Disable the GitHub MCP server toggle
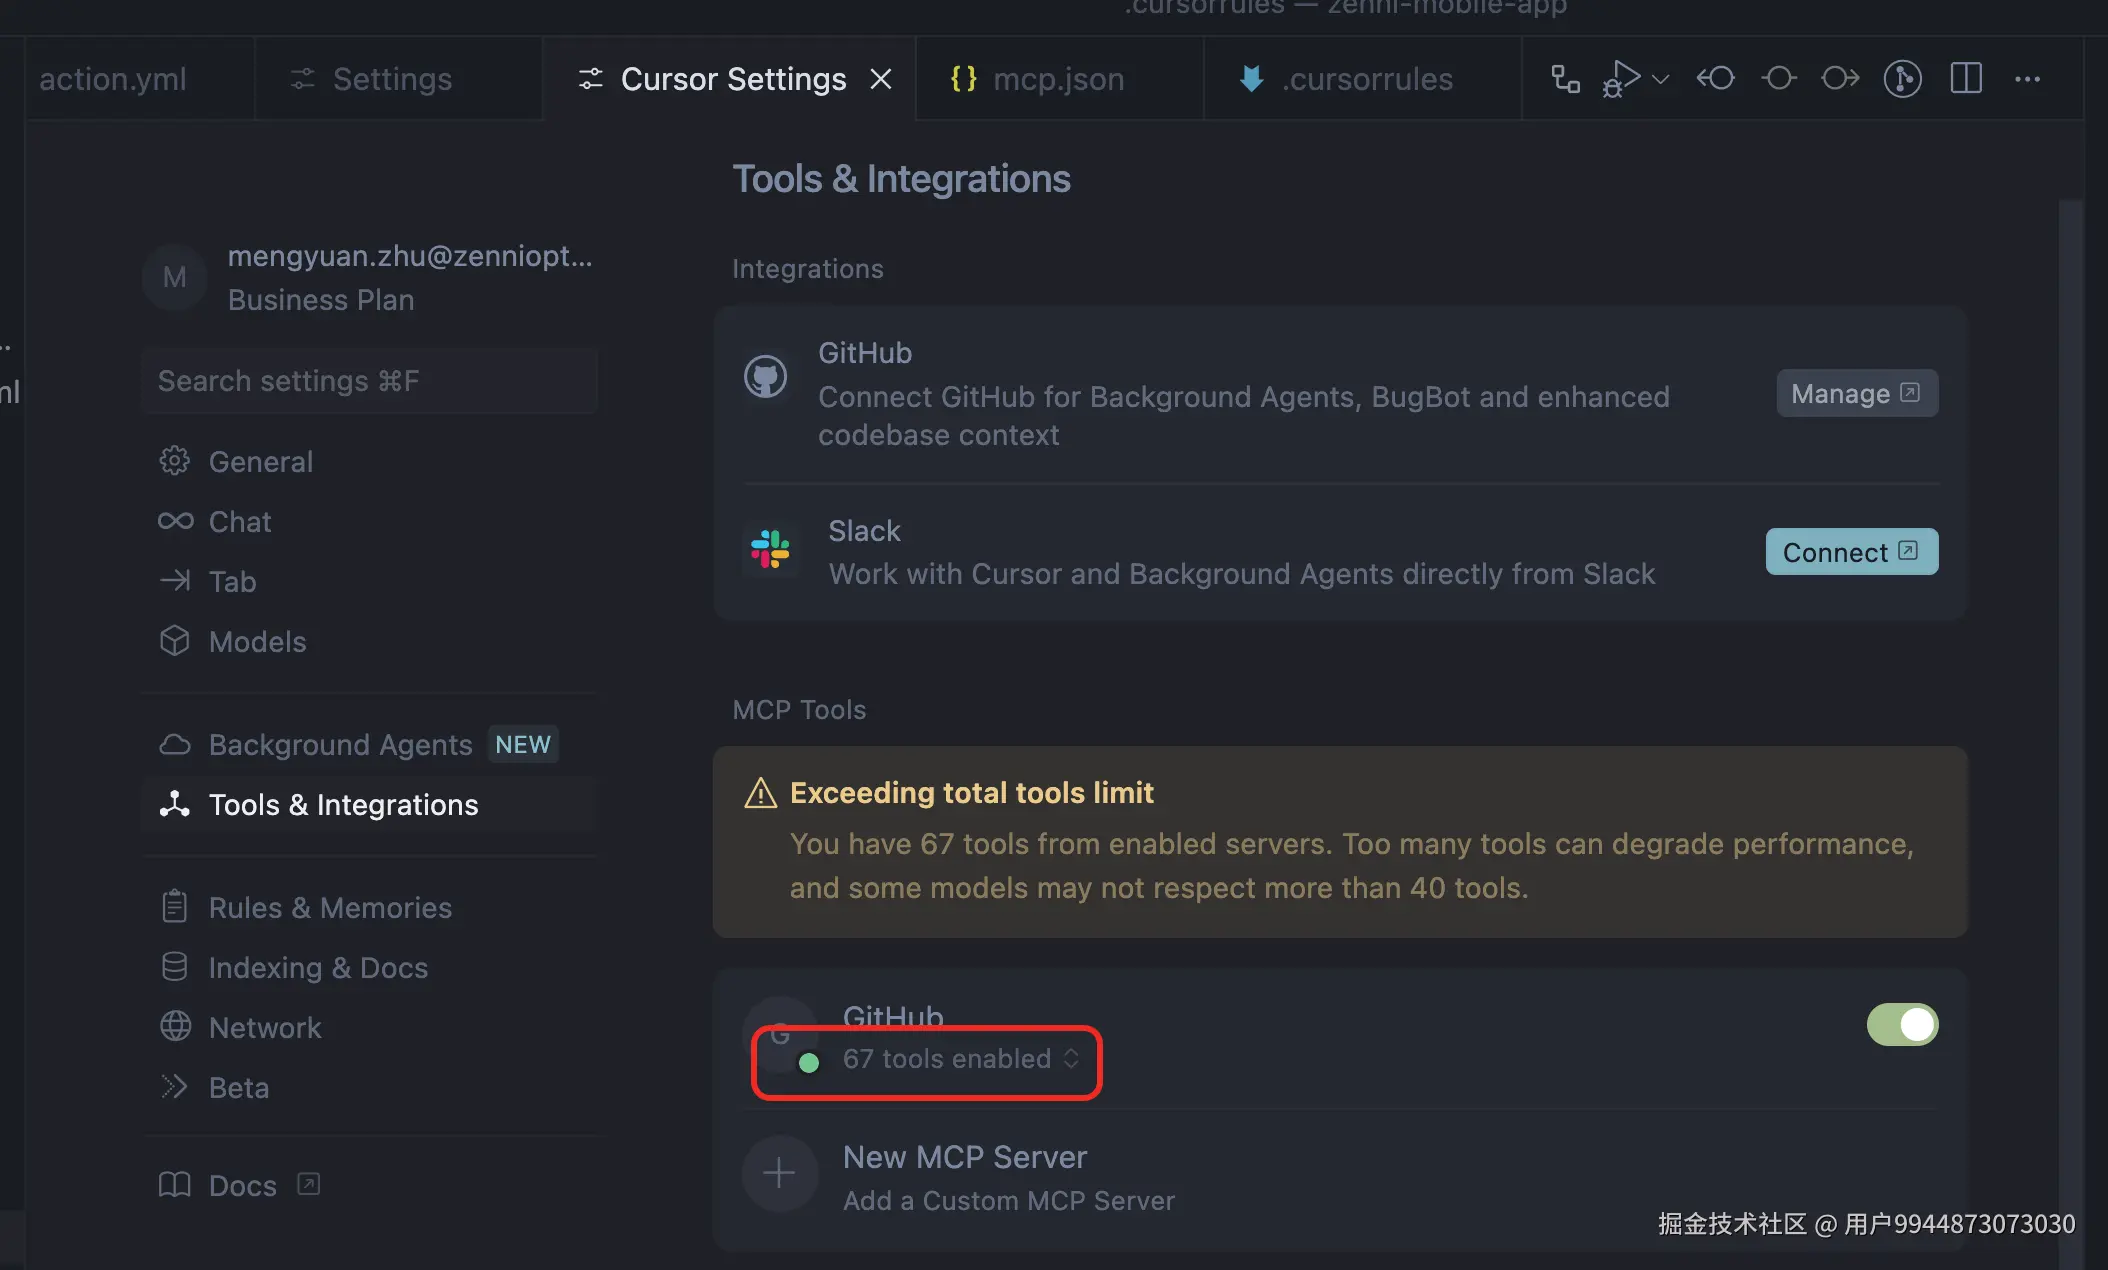2108x1270 pixels. click(x=1902, y=1024)
